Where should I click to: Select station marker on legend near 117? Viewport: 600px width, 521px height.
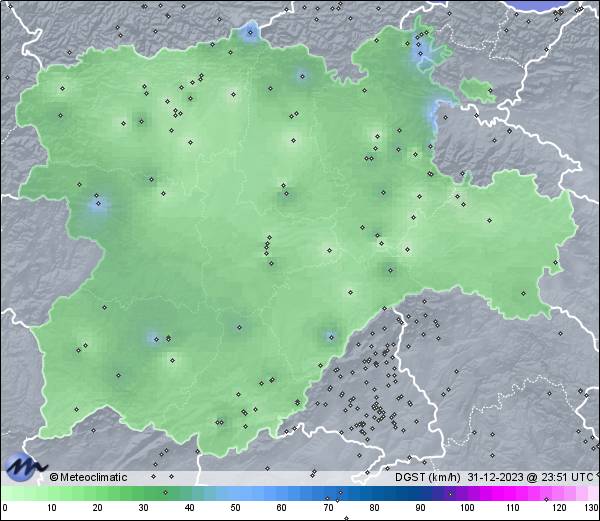click(546, 499)
